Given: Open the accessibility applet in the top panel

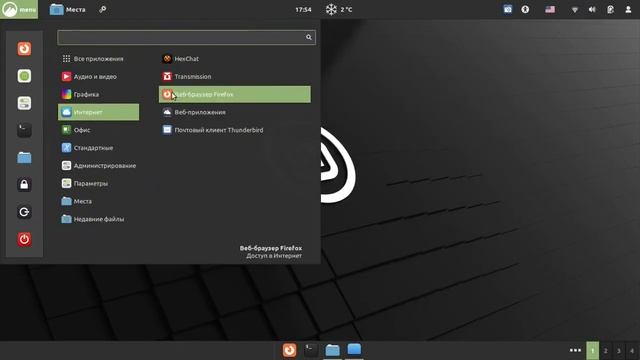Looking at the screenshot, I should [525, 9].
